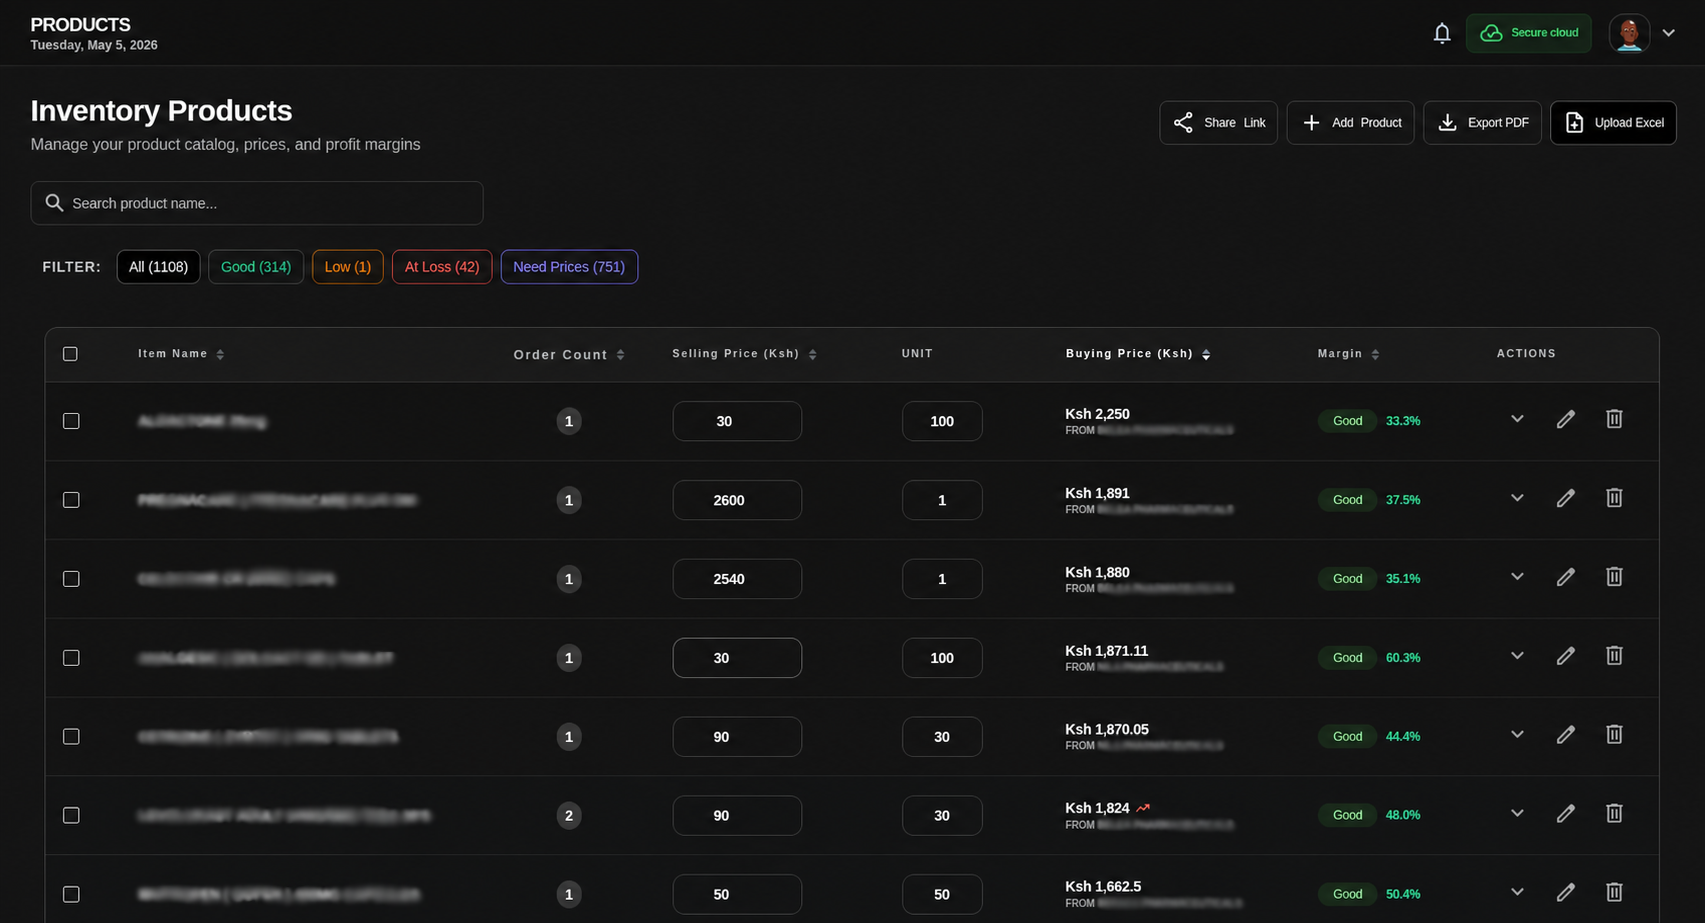Tick checkbox for the Ksh 1,662.5 row
Image resolution: width=1705 pixels, height=923 pixels.
pos(71,895)
